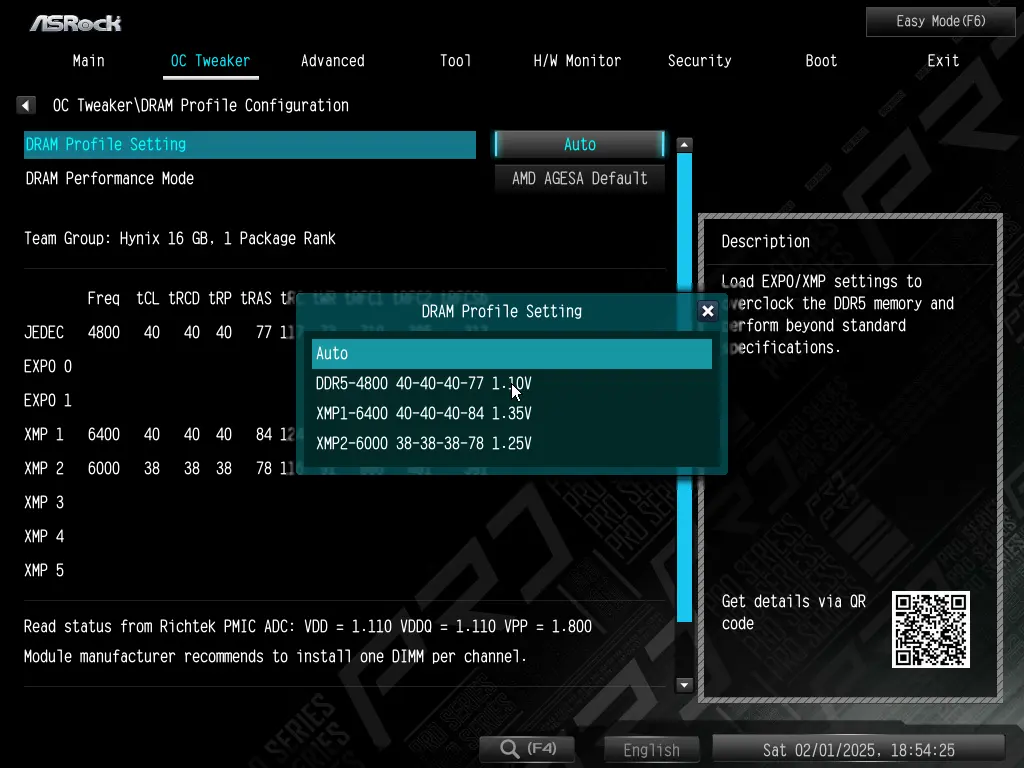Image resolution: width=1024 pixels, height=768 pixels.
Task: Click the JEDEC row label
Action: (x=44, y=332)
